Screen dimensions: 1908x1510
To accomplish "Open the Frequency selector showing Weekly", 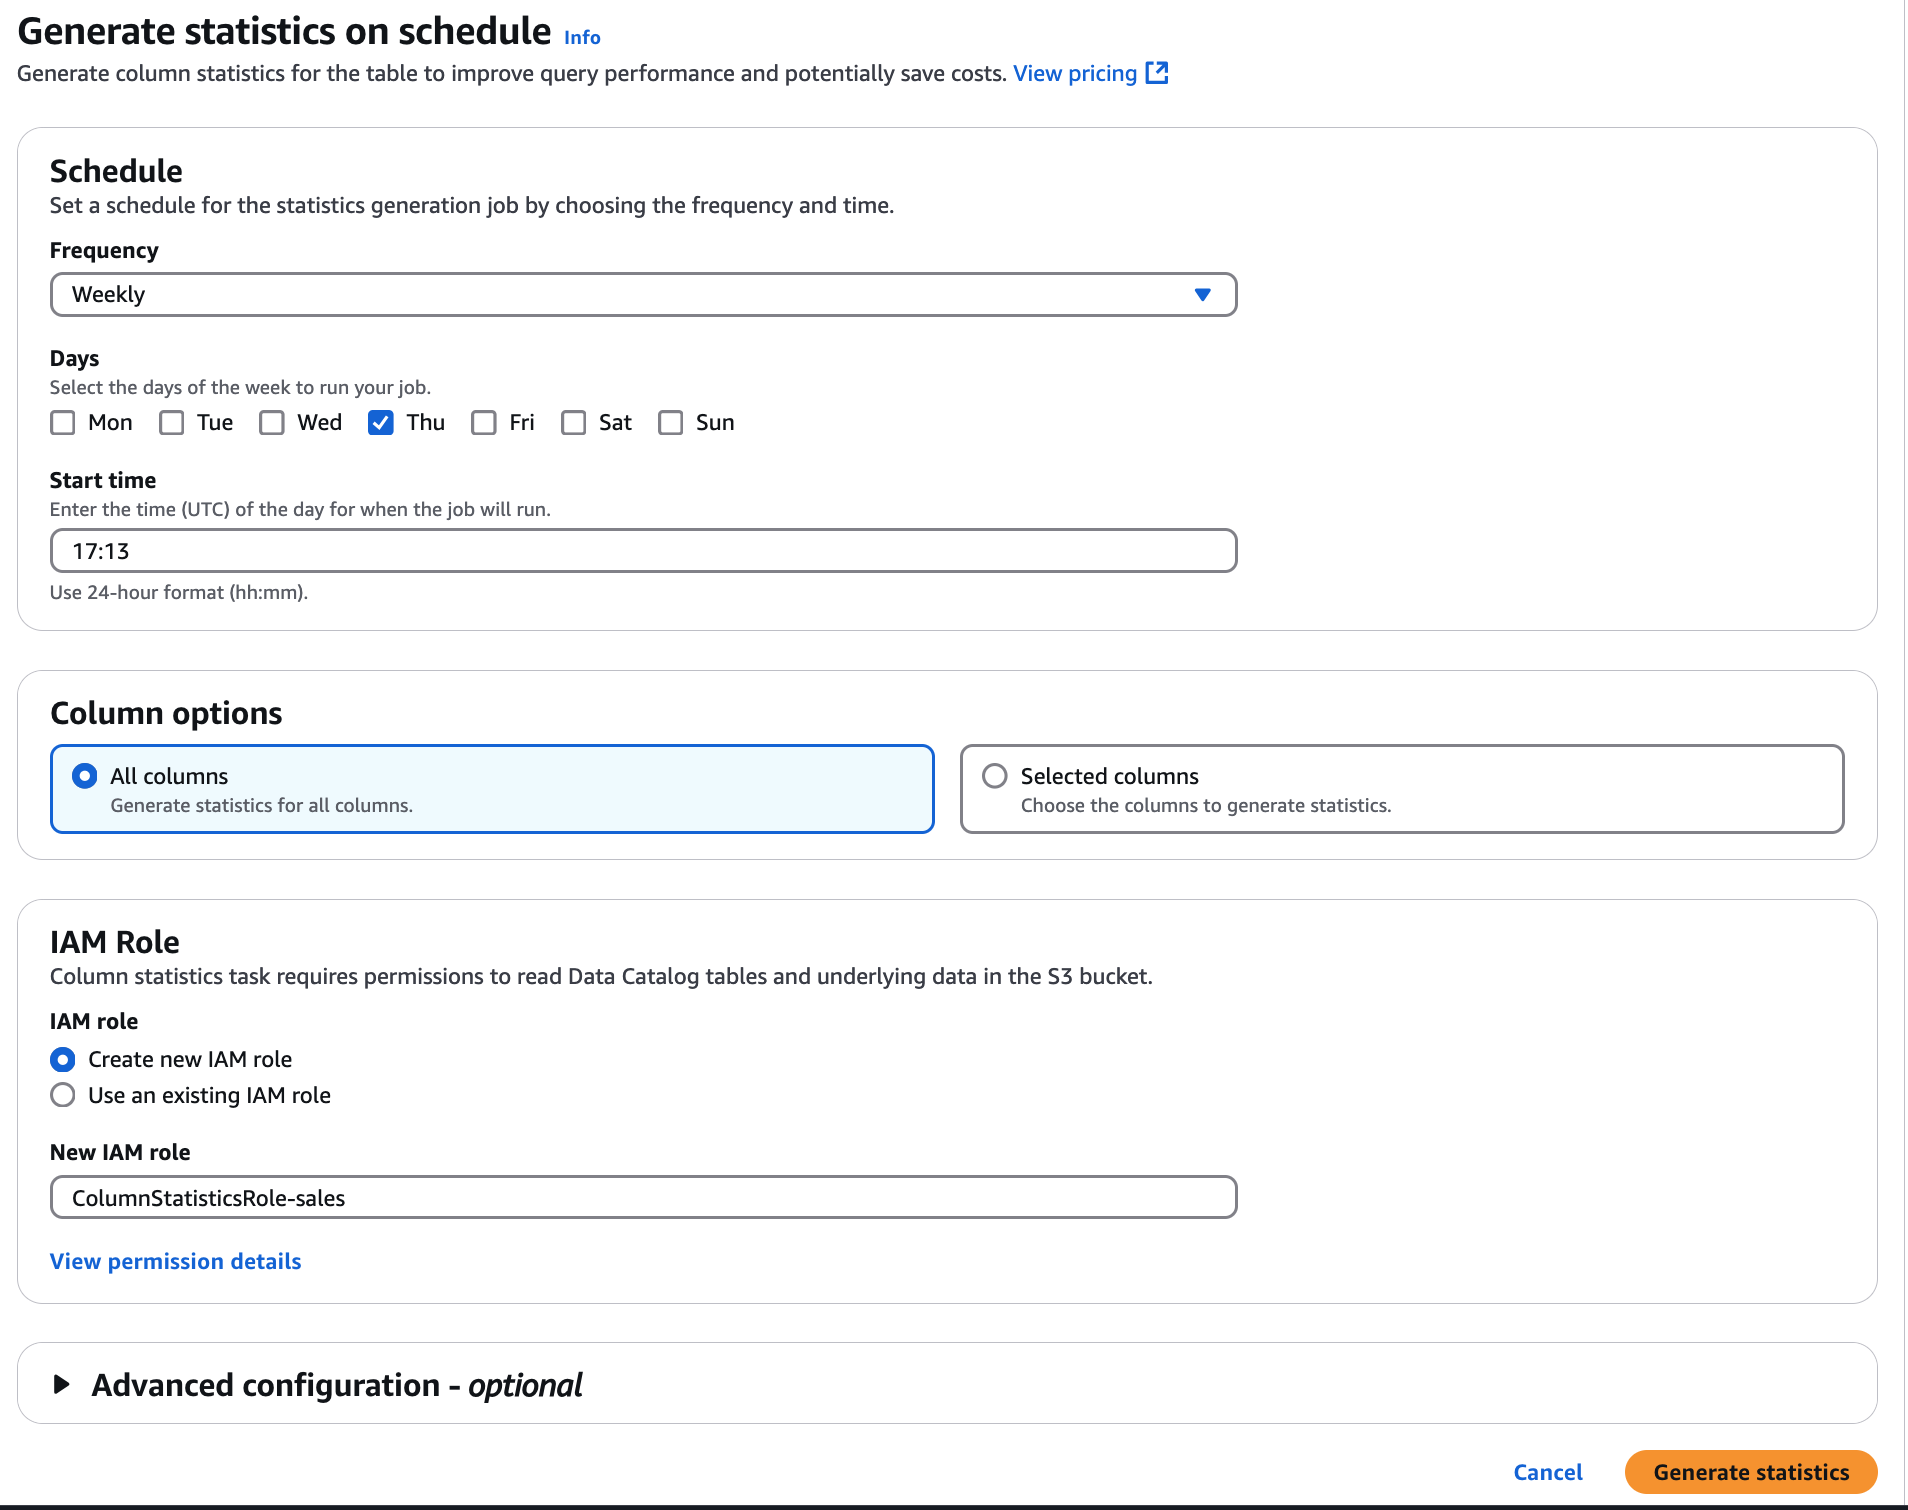I will click(x=643, y=294).
